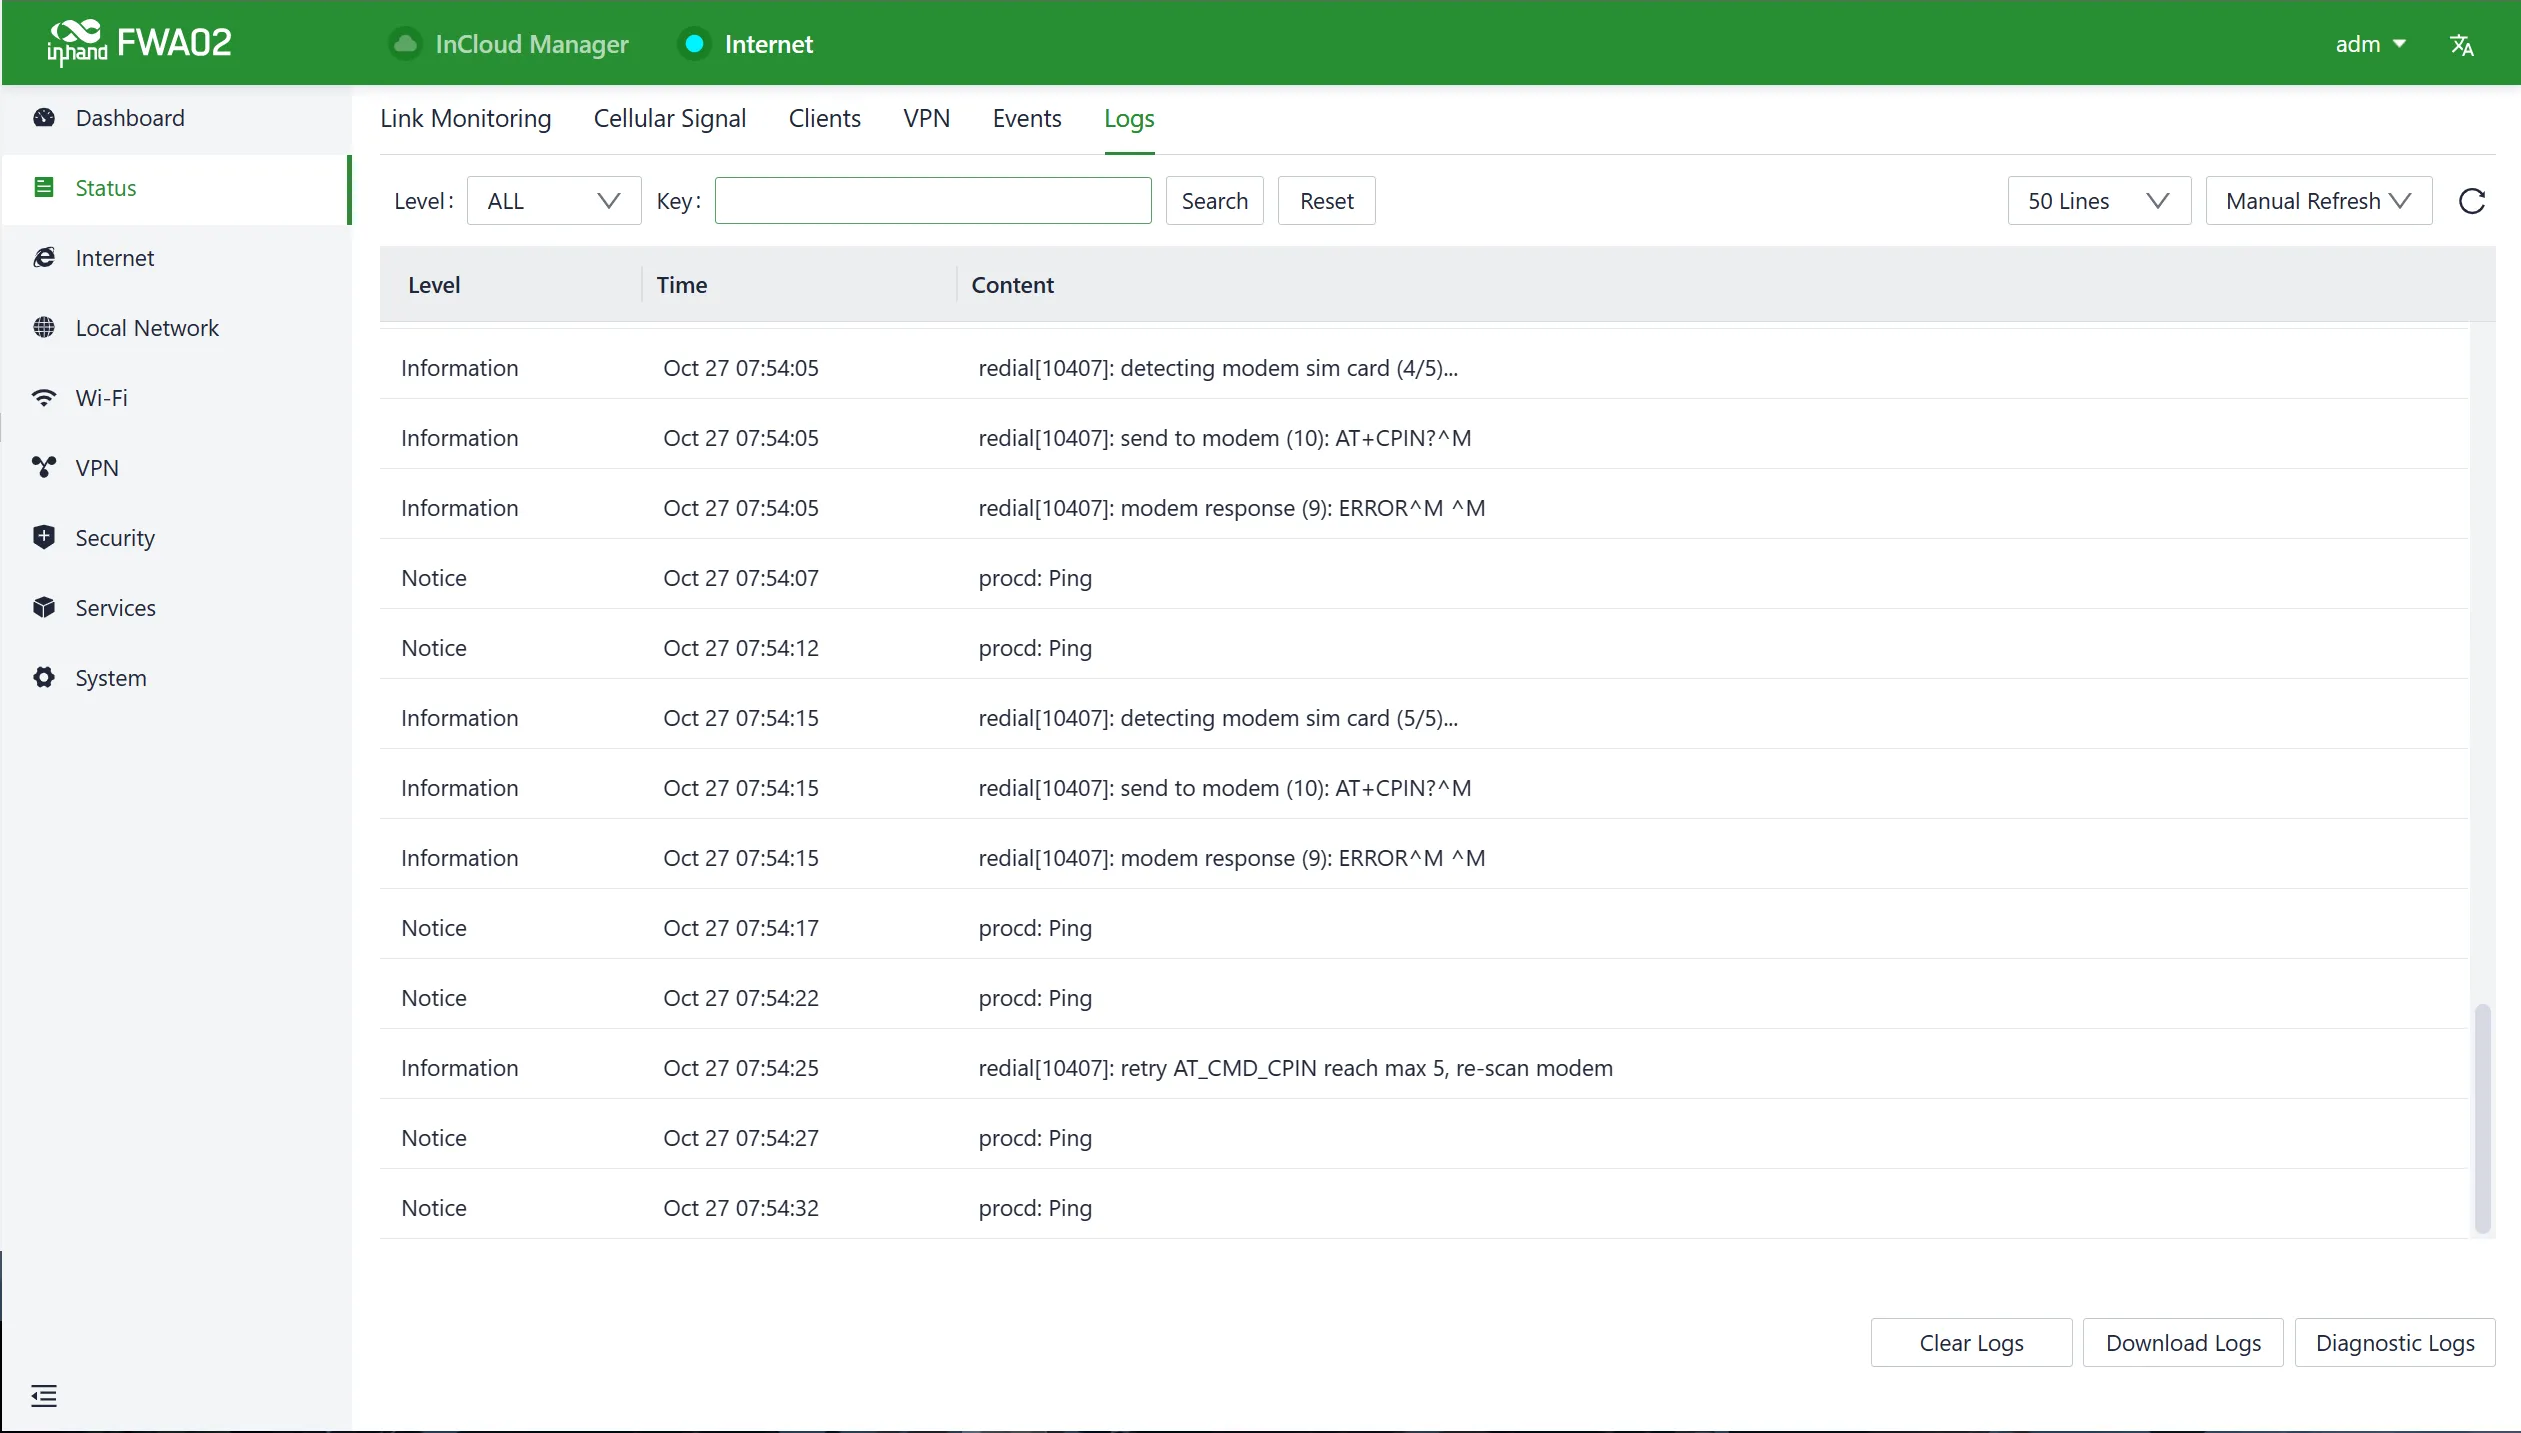Click the 'Oct 27 07:54:32' time cell

click(x=741, y=1208)
